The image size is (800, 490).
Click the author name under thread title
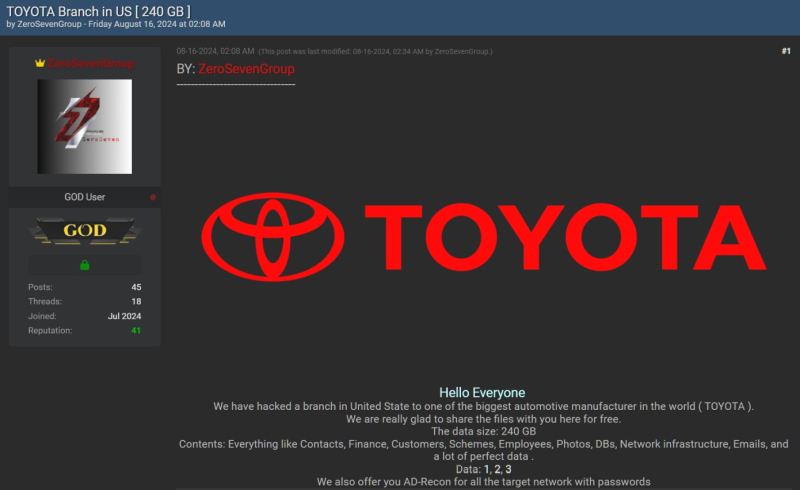coord(55,23)
